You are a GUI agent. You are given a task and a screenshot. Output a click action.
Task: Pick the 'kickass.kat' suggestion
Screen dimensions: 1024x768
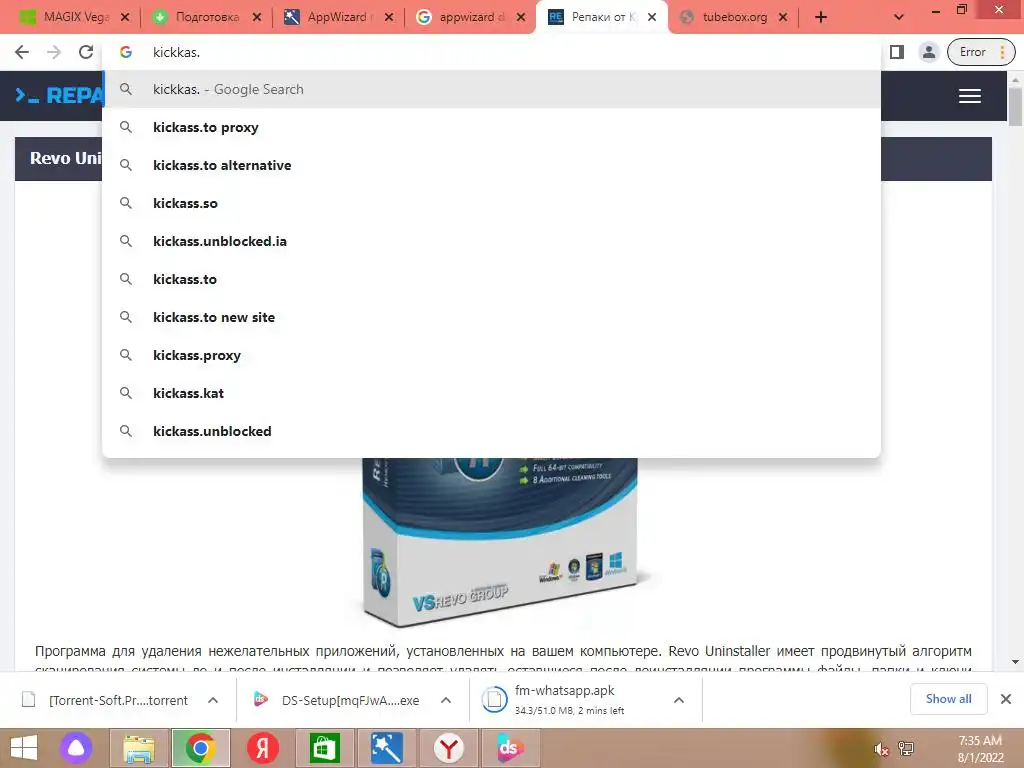[491, 393]
